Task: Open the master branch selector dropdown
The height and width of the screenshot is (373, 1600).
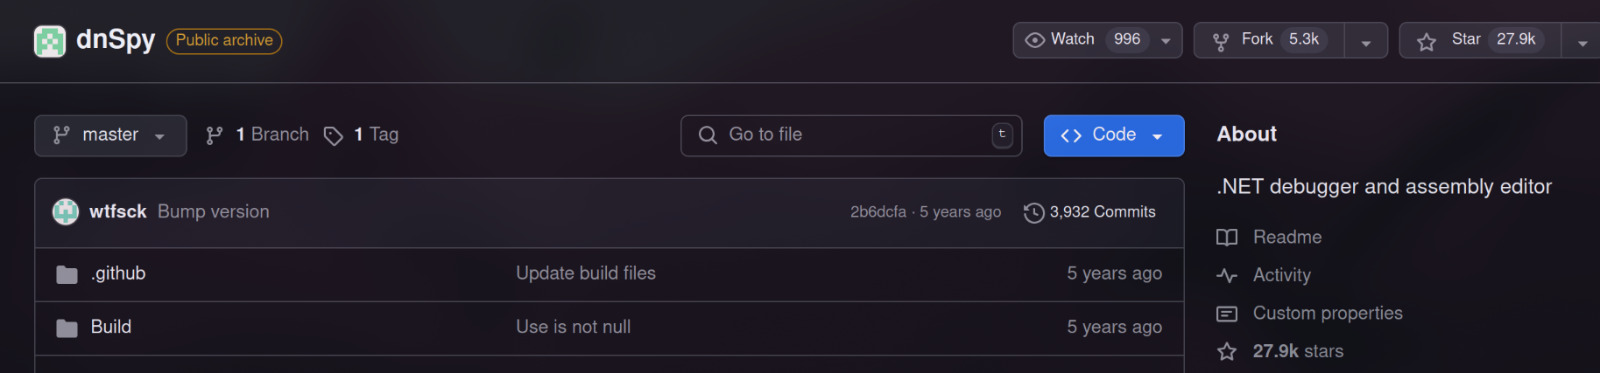Action: (x=111, y=136)
